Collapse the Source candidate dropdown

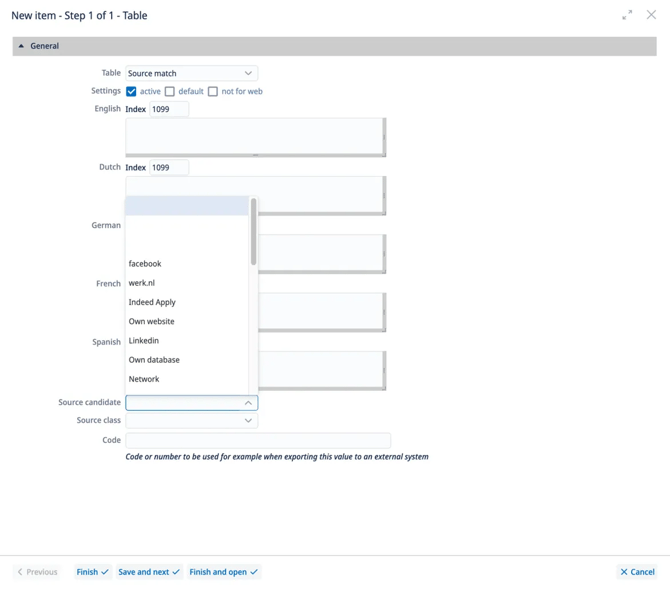point(248,403)
